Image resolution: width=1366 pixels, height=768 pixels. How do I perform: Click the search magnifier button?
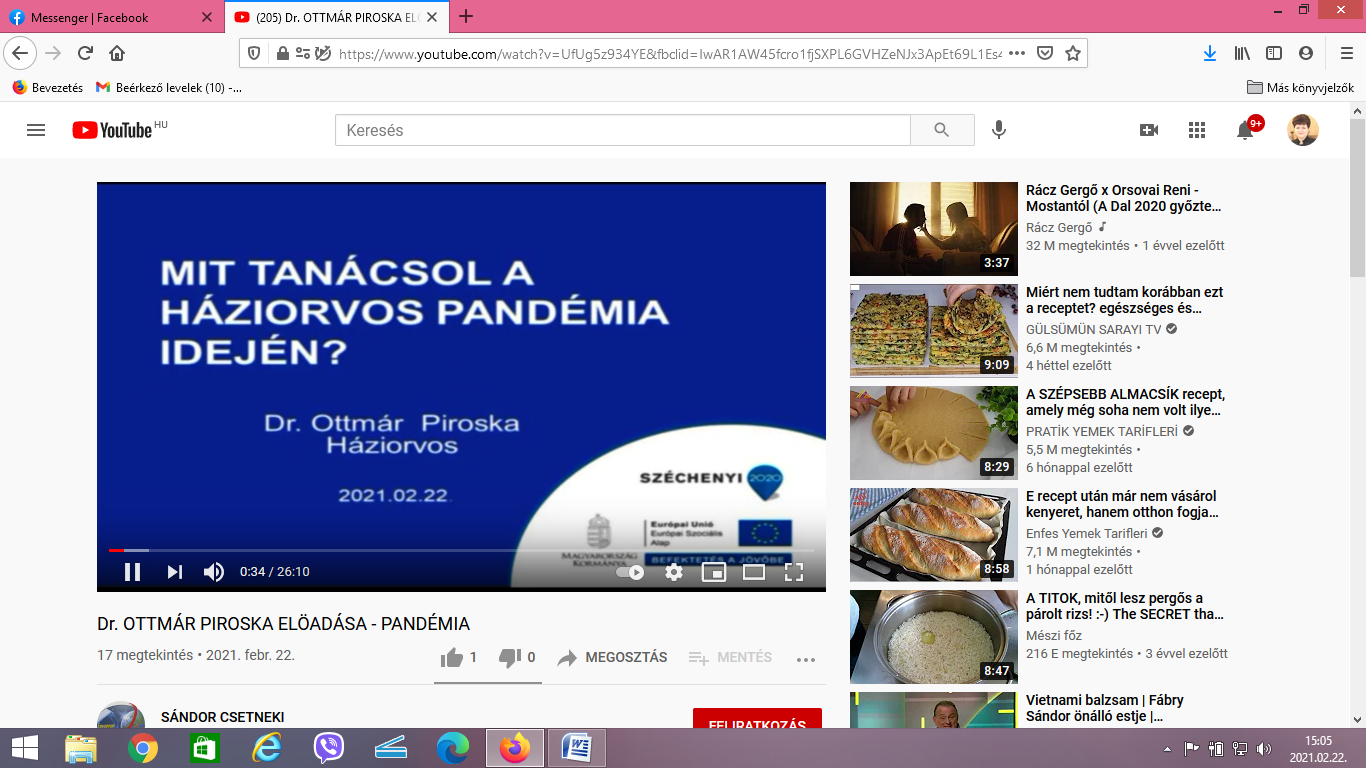(942, 130)
